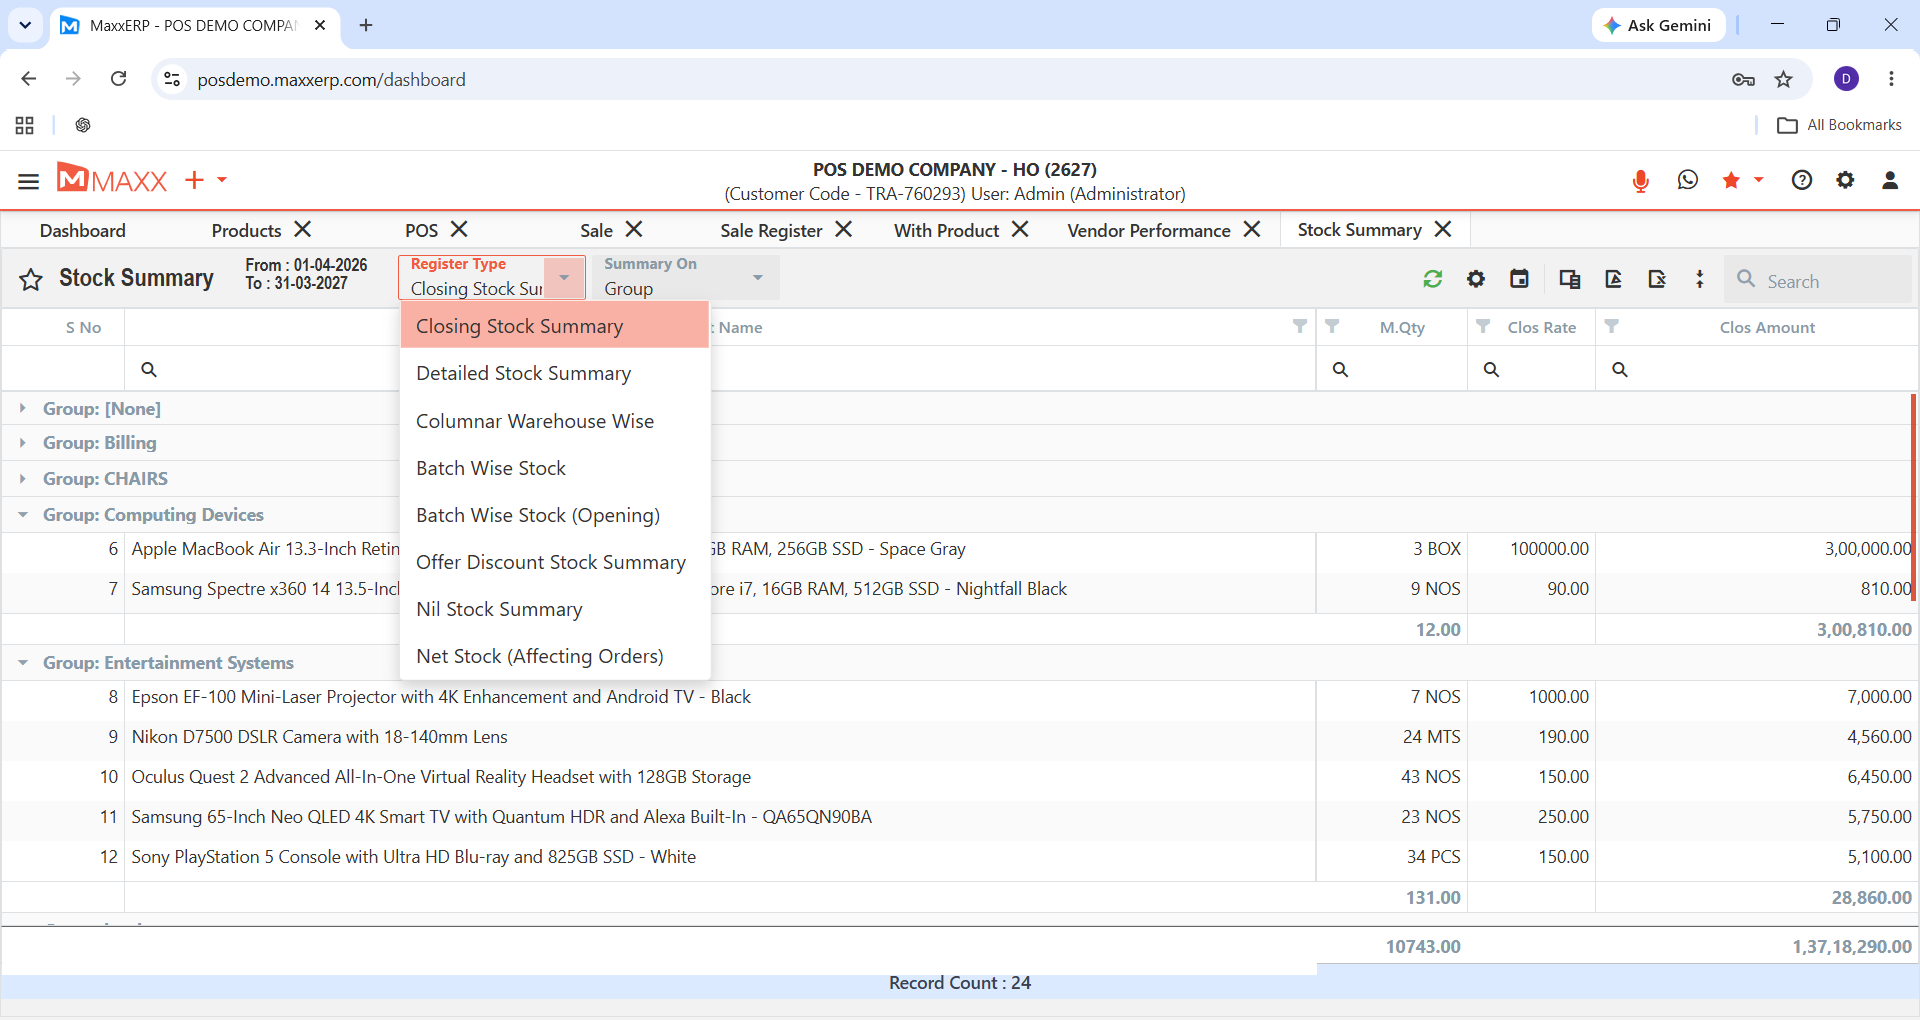
Task: Click the Search input field
Action: point(1818,280)
